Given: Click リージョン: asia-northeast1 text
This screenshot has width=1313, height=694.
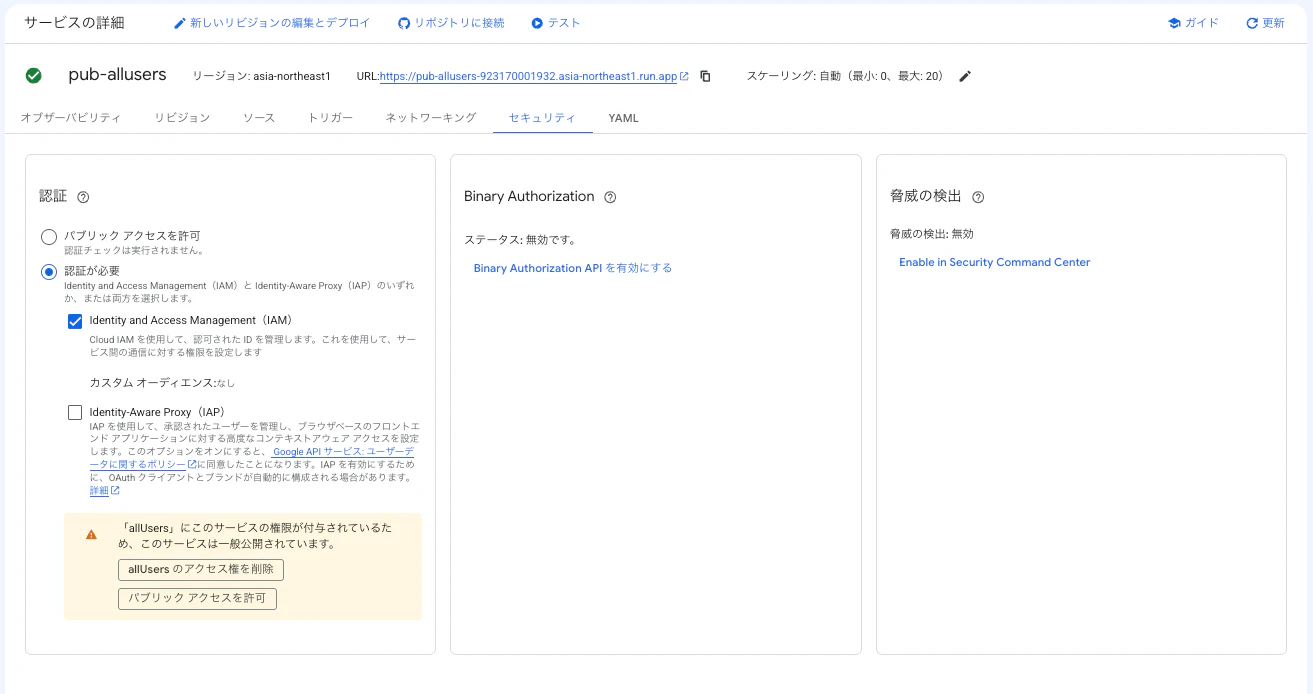Looking at the screenshot, I should click(x=261, y=77).
